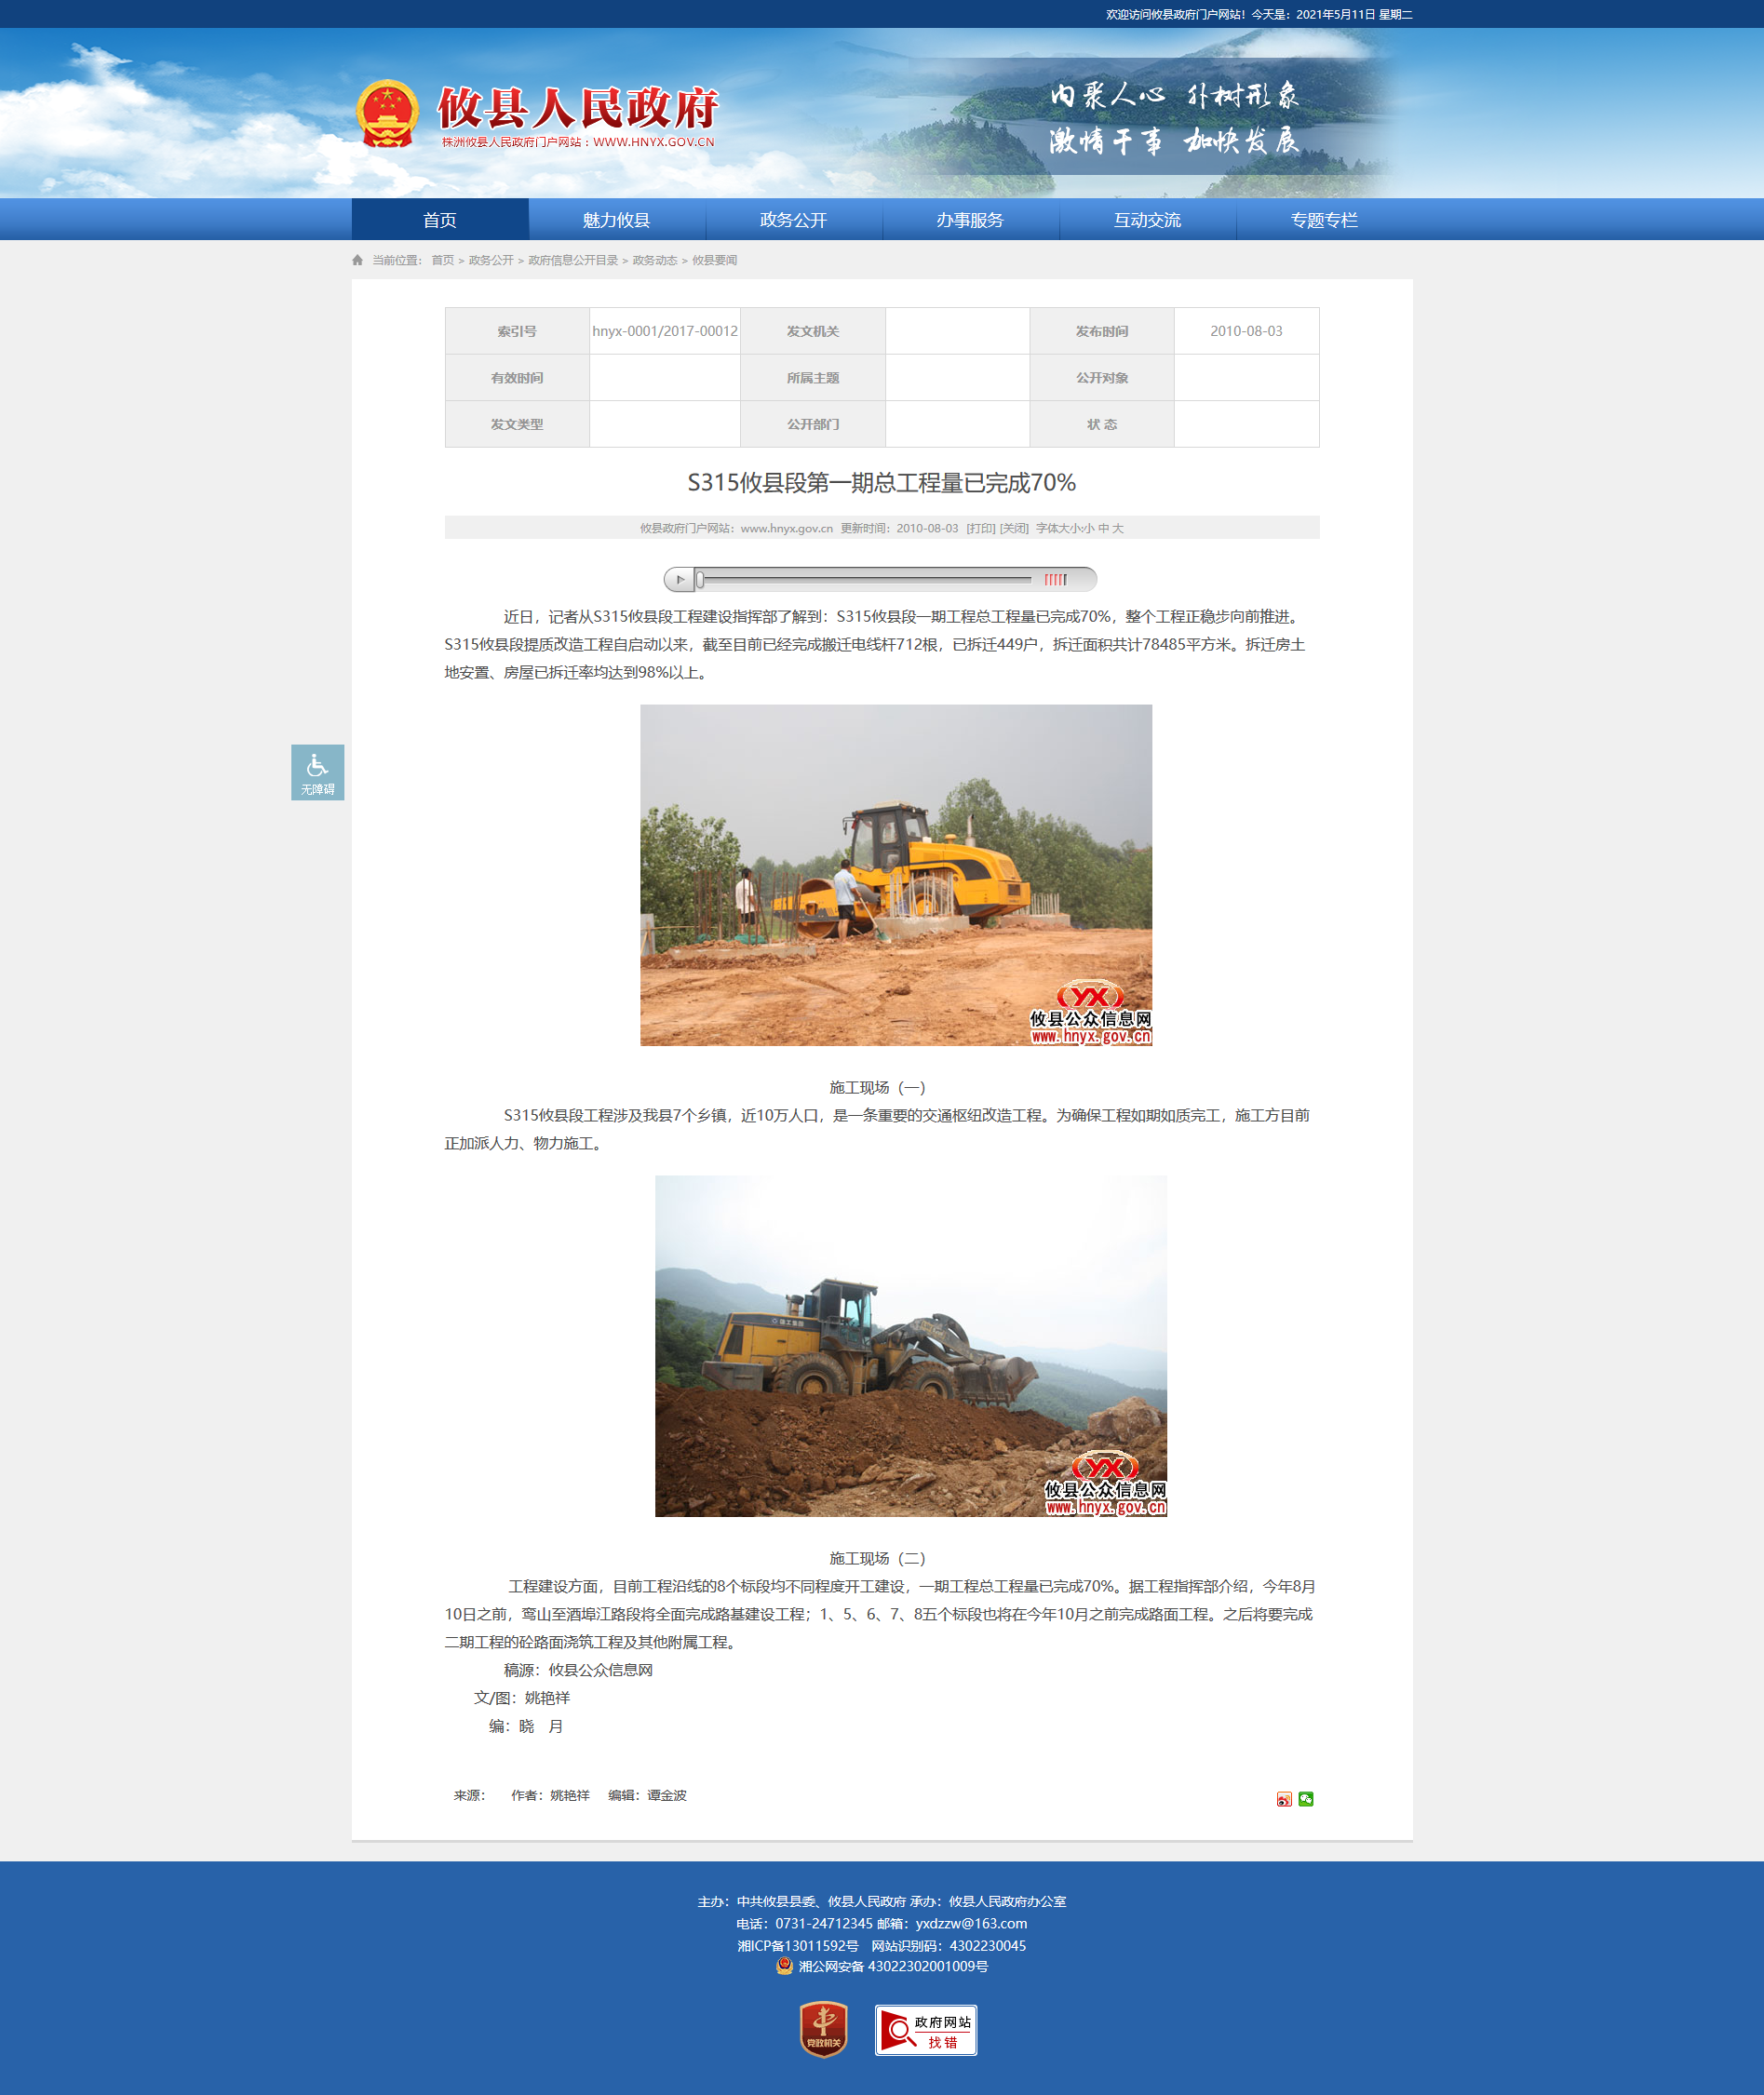Click the [关闭] close link

pyautogui.click(x=1014, y=528)
